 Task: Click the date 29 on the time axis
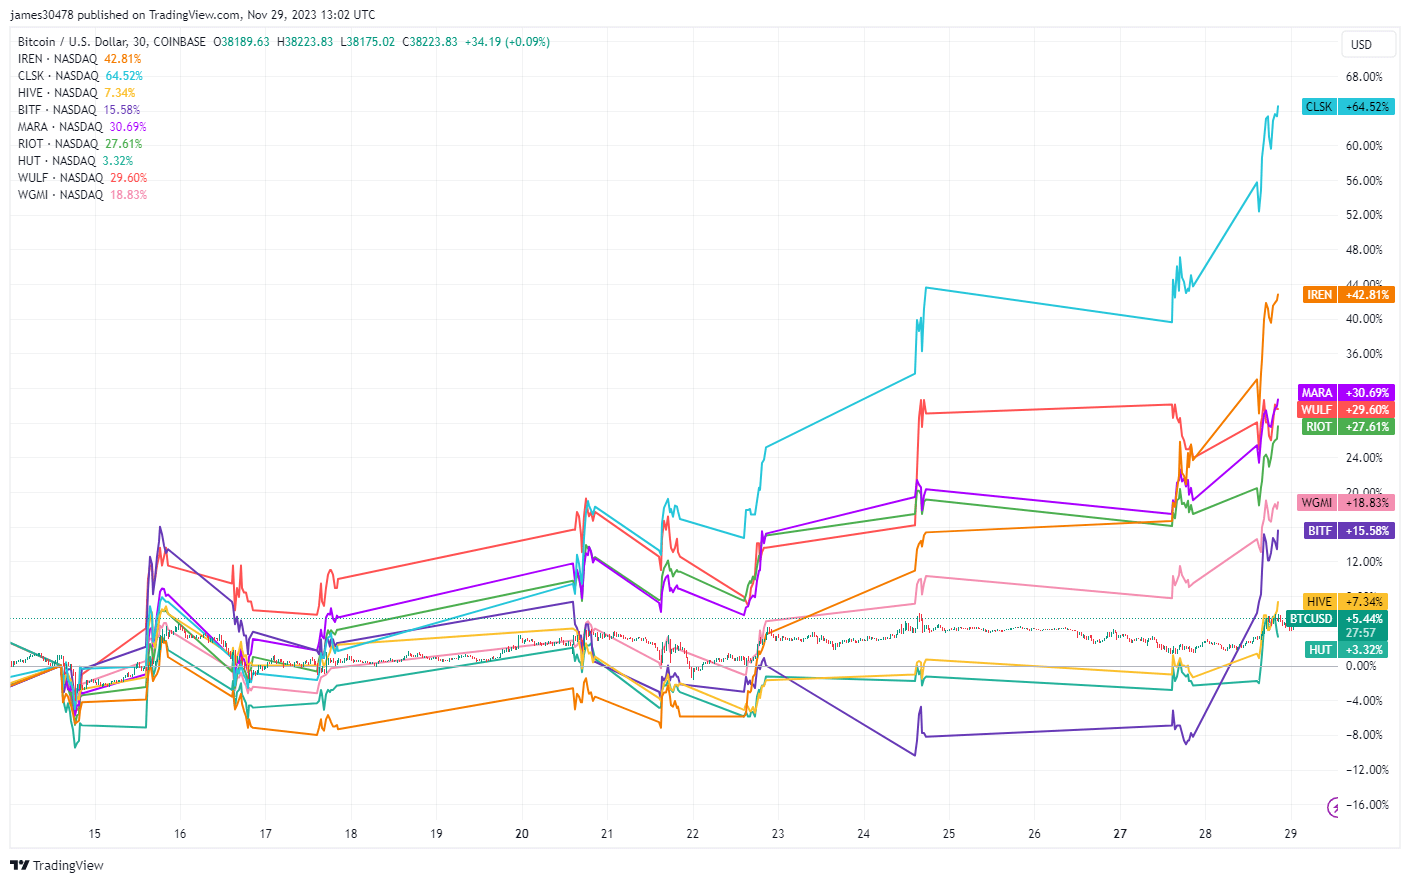1290,833
